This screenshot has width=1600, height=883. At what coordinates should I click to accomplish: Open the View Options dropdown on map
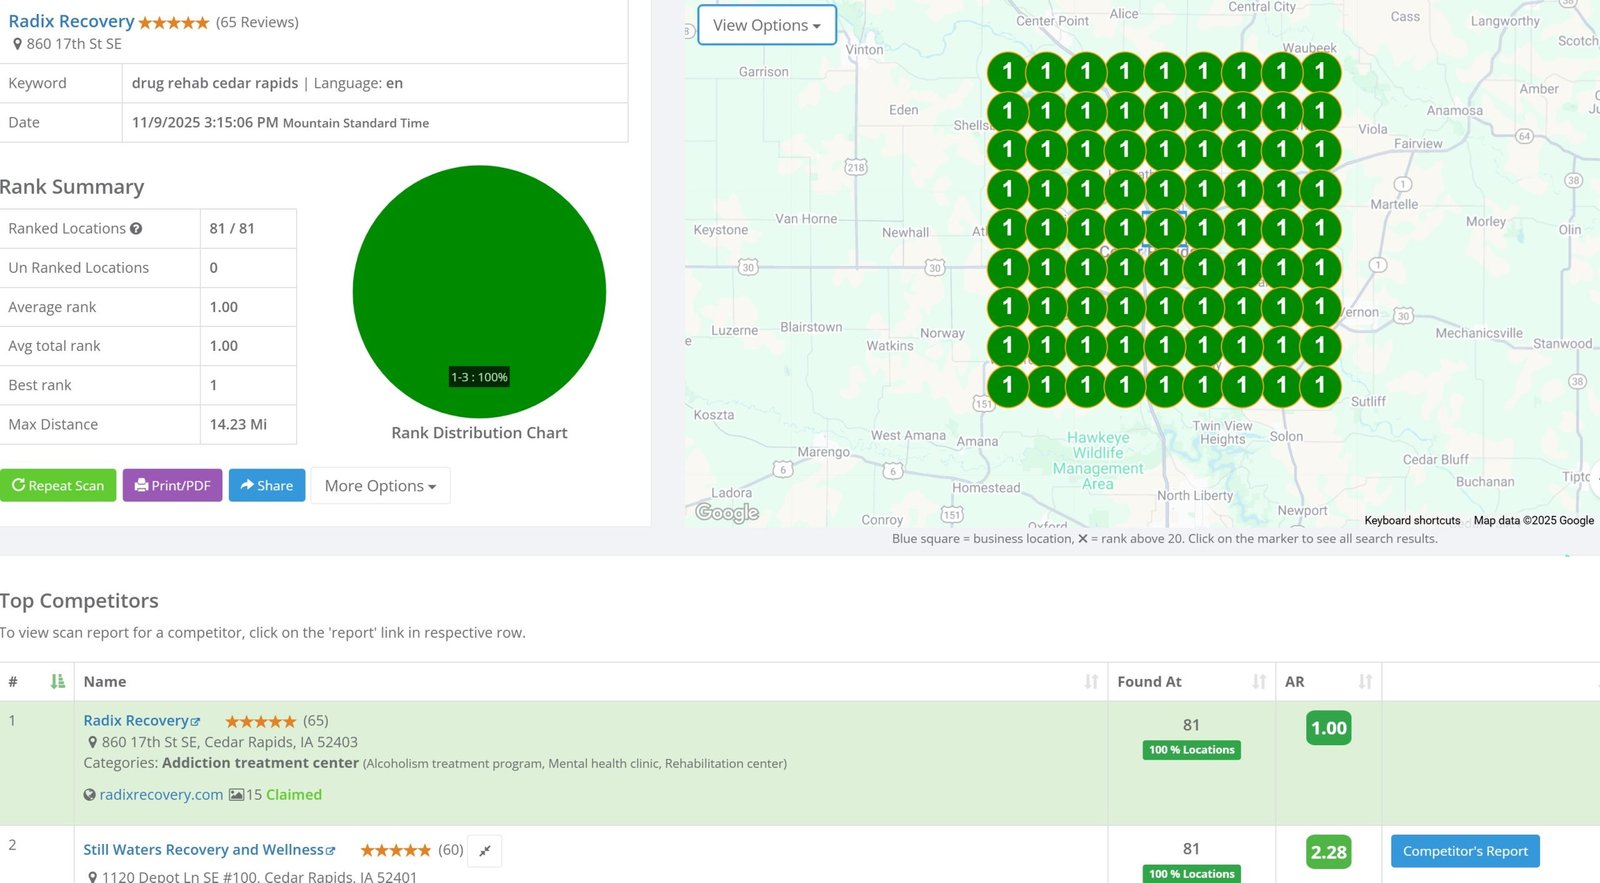click(766, 25)
